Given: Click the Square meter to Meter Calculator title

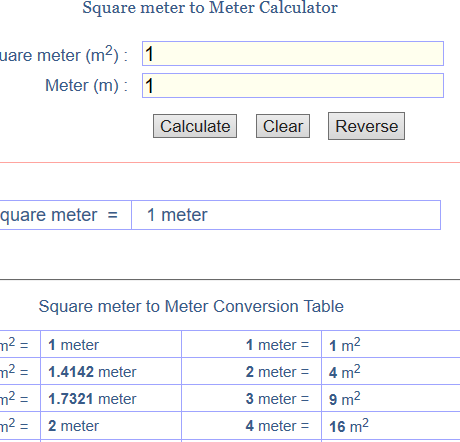Looking at the screenshot, I should (210, 8).
